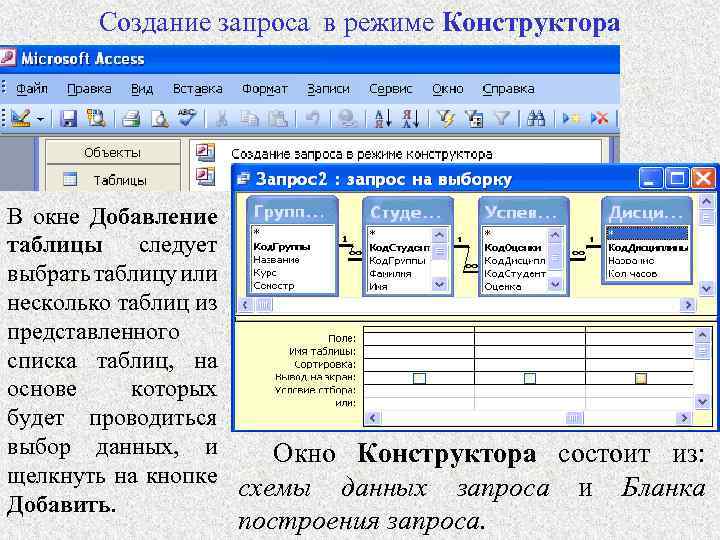
Task: Open the Формат menu
Action: [264, 88]
